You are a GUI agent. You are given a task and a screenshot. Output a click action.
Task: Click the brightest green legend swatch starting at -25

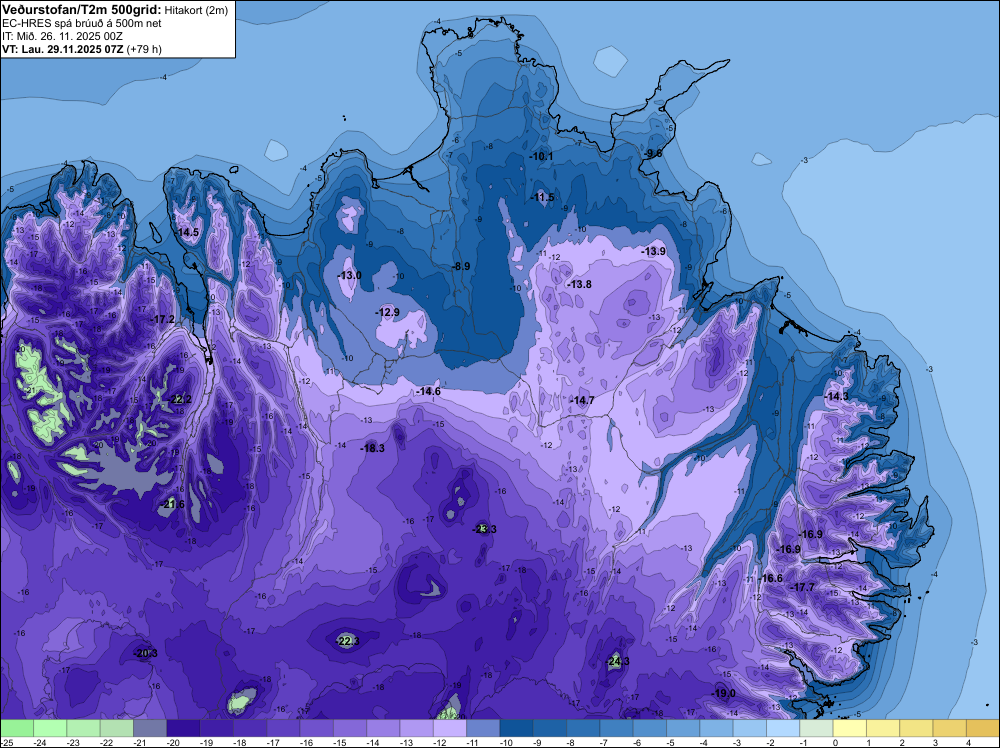[x=17, y=728]
